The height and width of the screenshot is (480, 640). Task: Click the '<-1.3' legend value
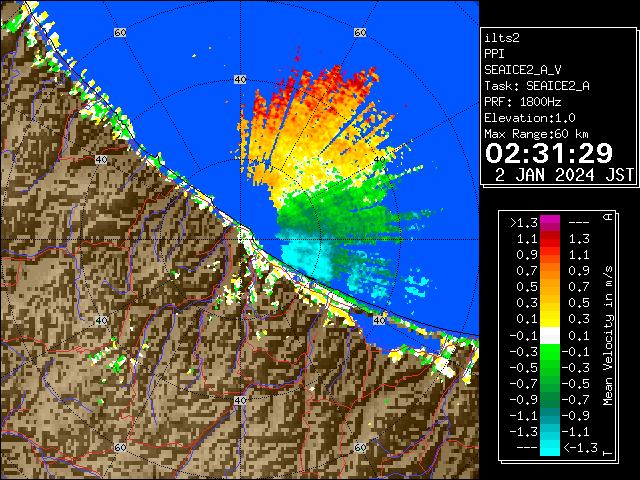click(580, 448)
